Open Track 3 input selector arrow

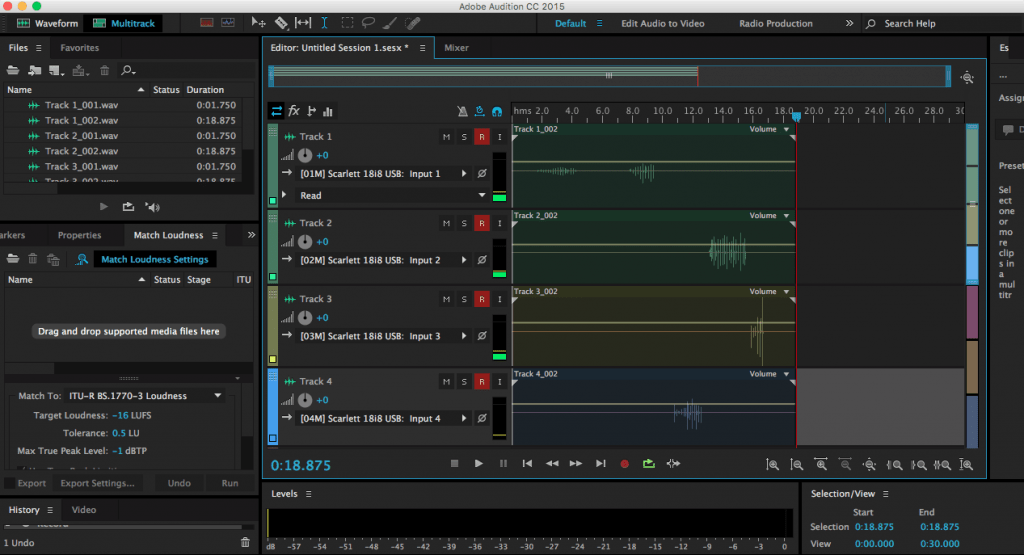464,336
